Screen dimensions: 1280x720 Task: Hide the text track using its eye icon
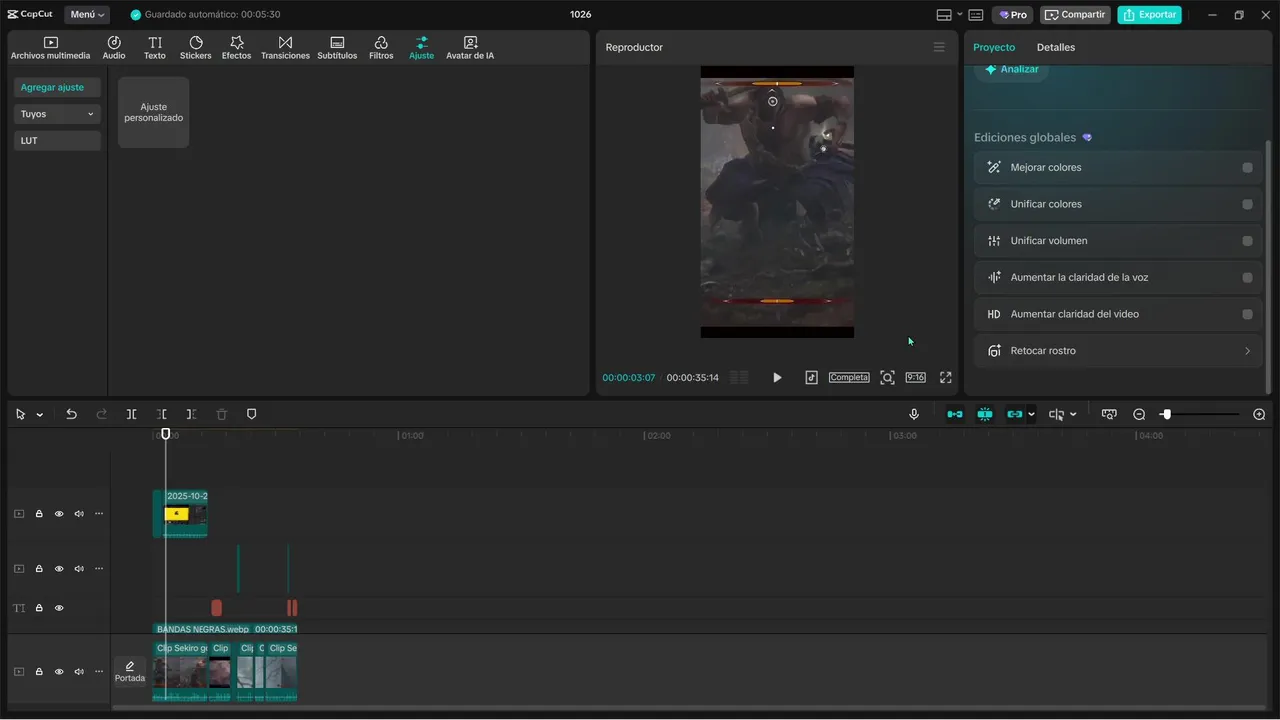pyautogui.click(x=59, y=608)
